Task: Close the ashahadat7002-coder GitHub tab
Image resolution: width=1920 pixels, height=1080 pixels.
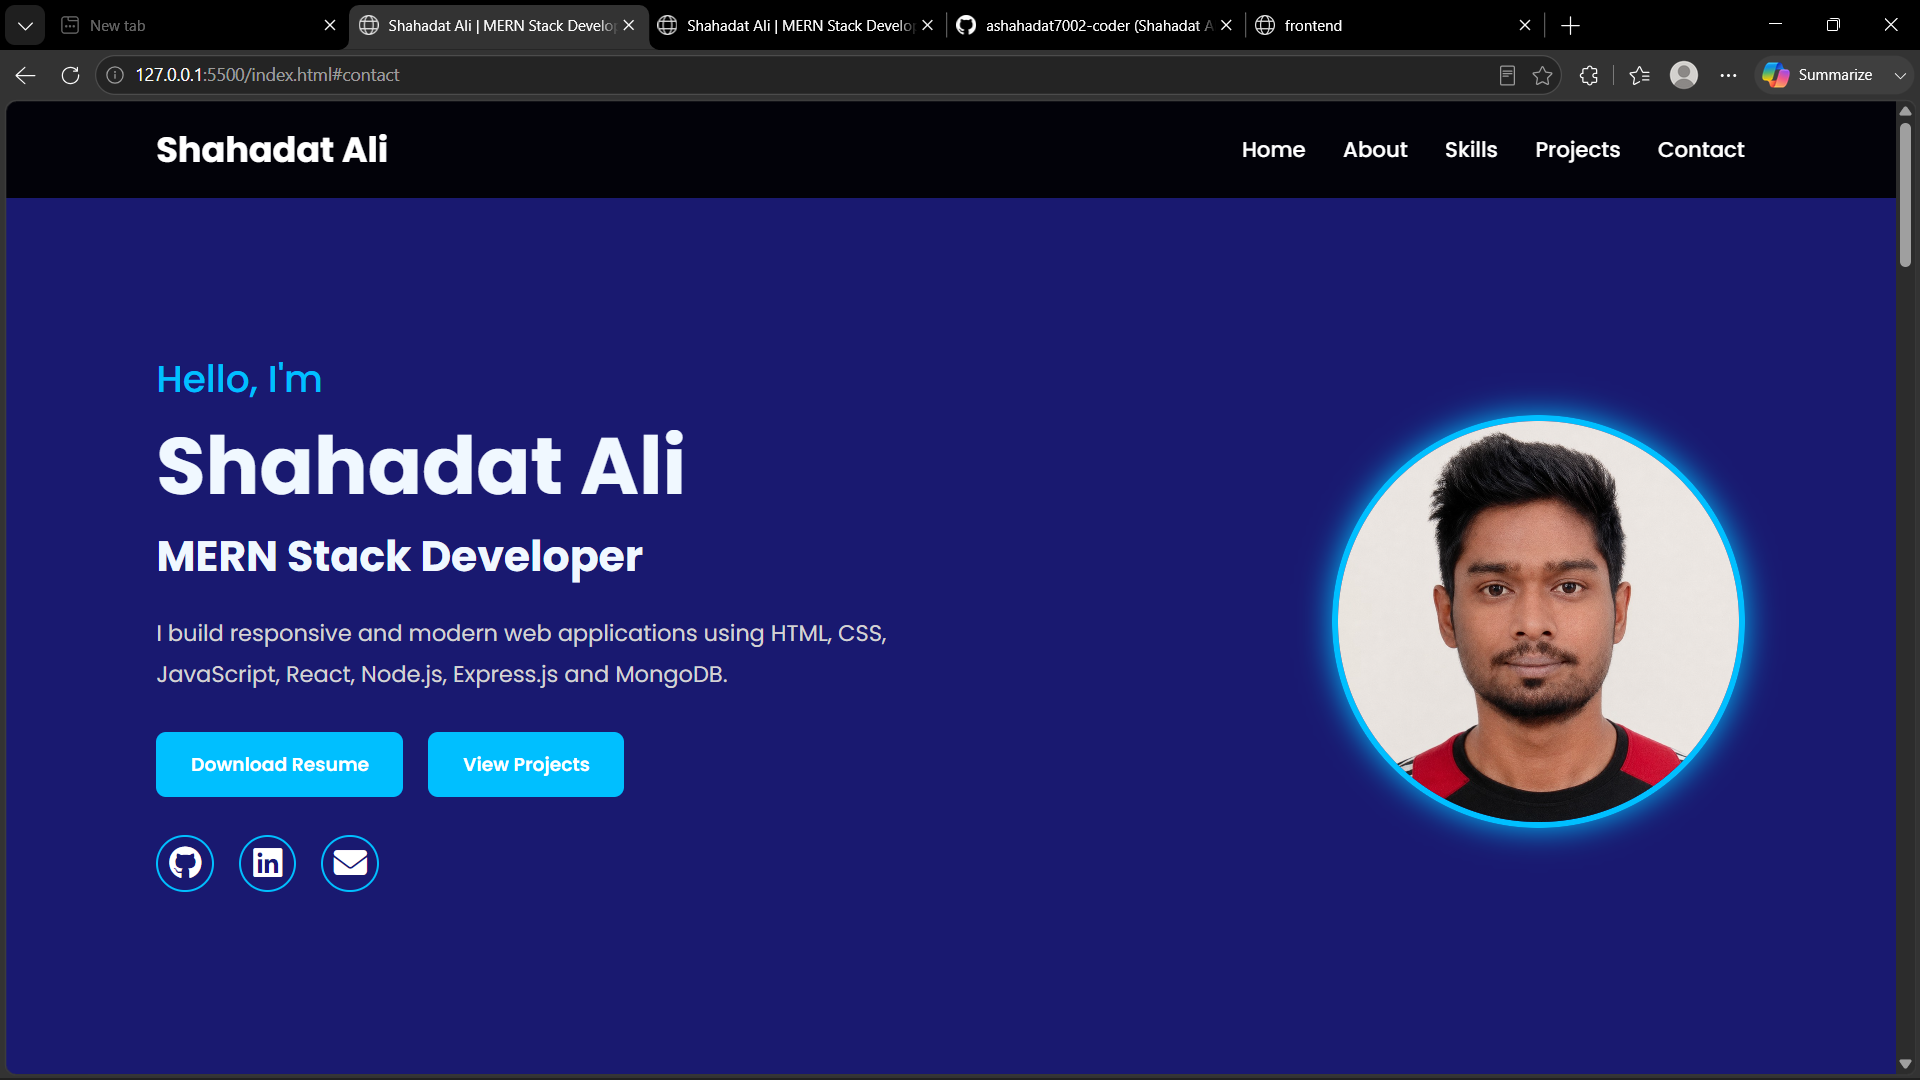Action: [1226, 26]
